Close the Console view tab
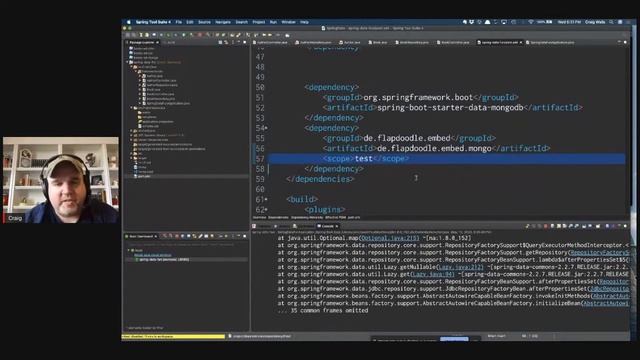640x360 pixels. 337,226
